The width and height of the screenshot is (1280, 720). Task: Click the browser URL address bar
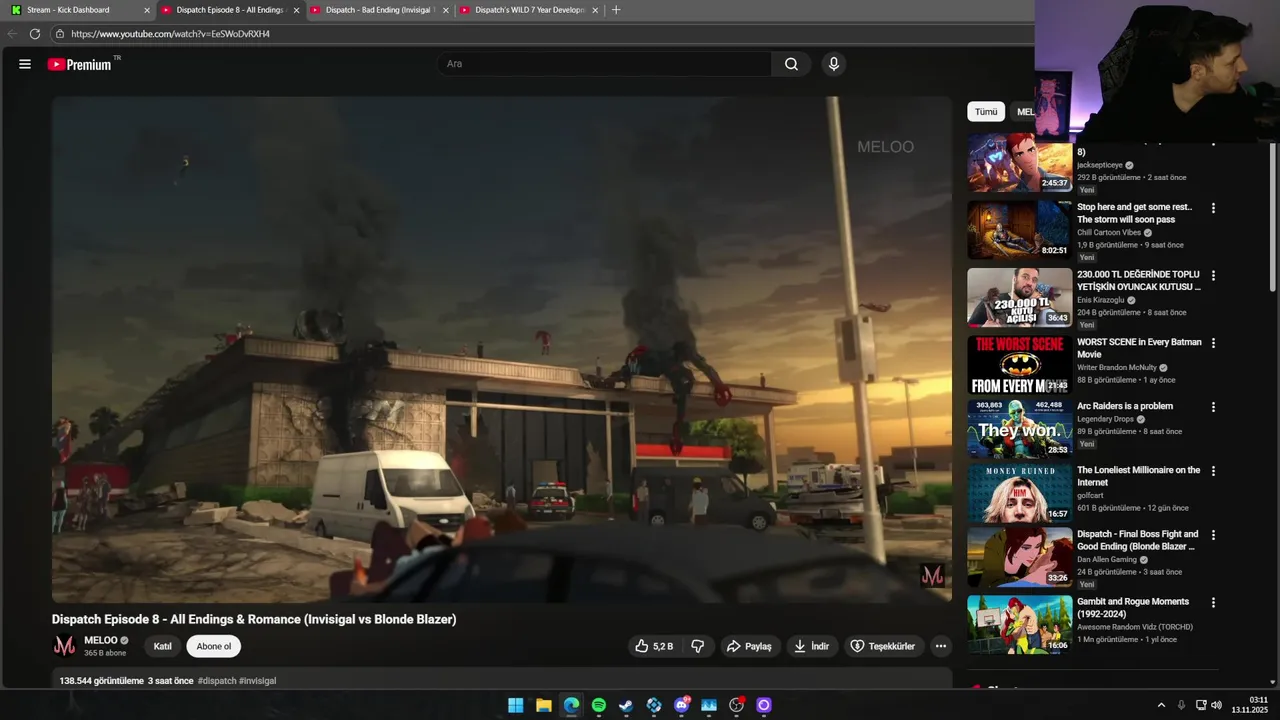click(540, 34)
